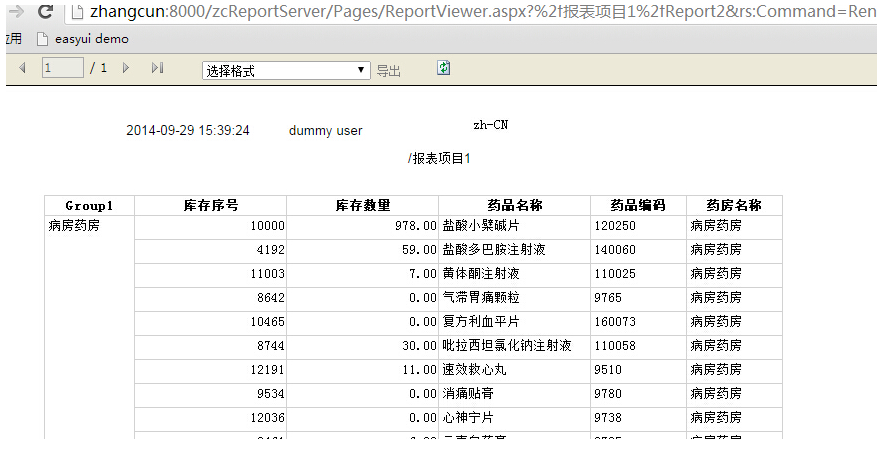The height and width of the screenshot is (464, 883).
Task: Go to previous report page
Action: [23, 68]
